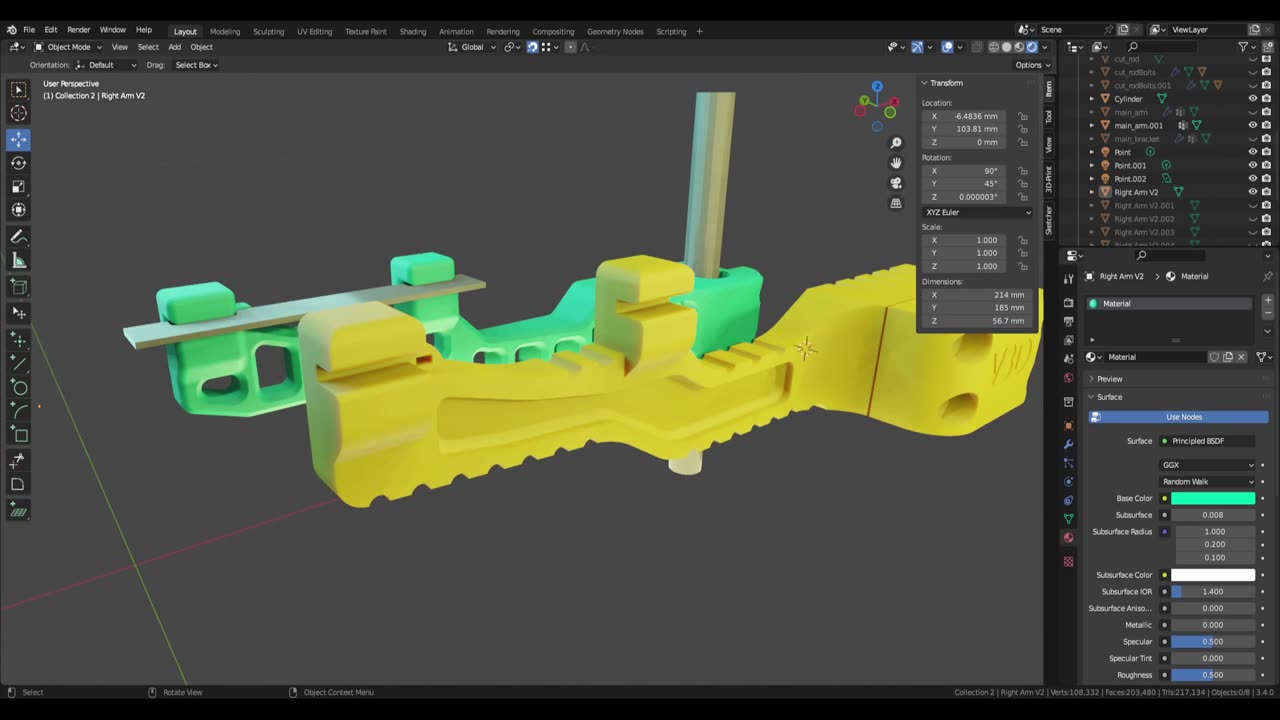Image resolution: width=1280 pixels, height=720 pixels.
Task: Open the World properties tab
Action: (1068, 378)
